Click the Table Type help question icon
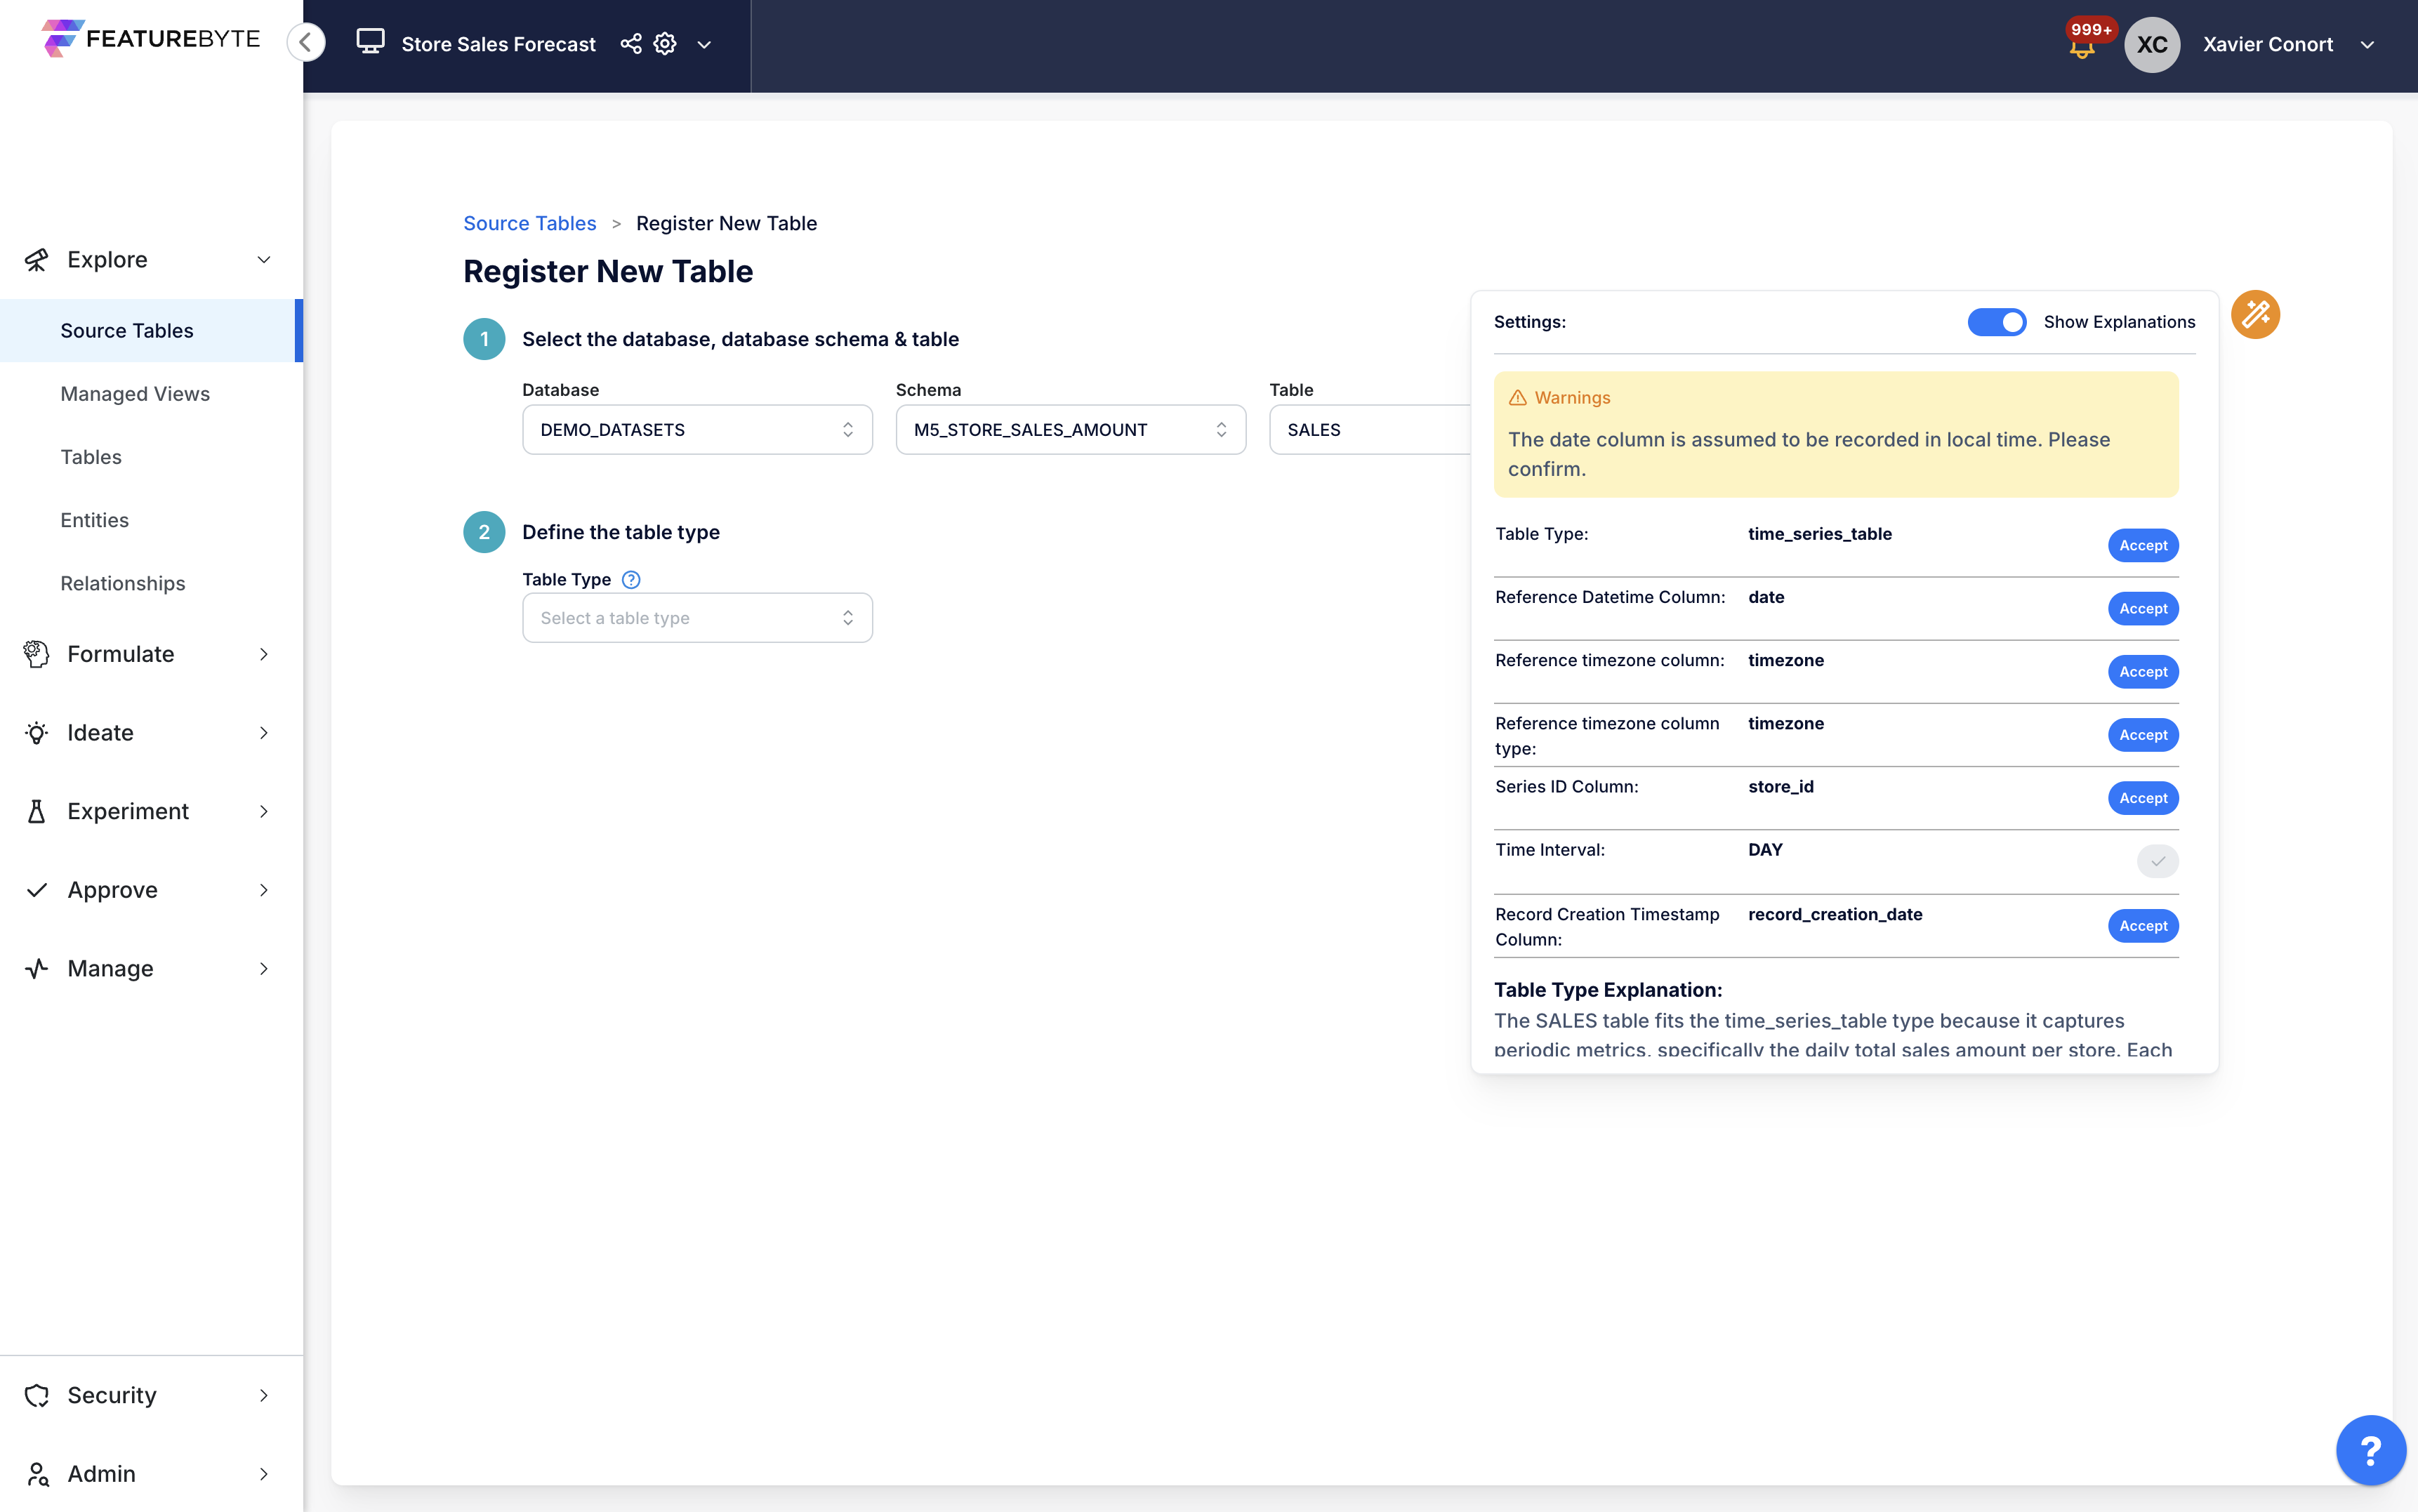This screenshot has width=2418, height=1512. tap(631, 580)
